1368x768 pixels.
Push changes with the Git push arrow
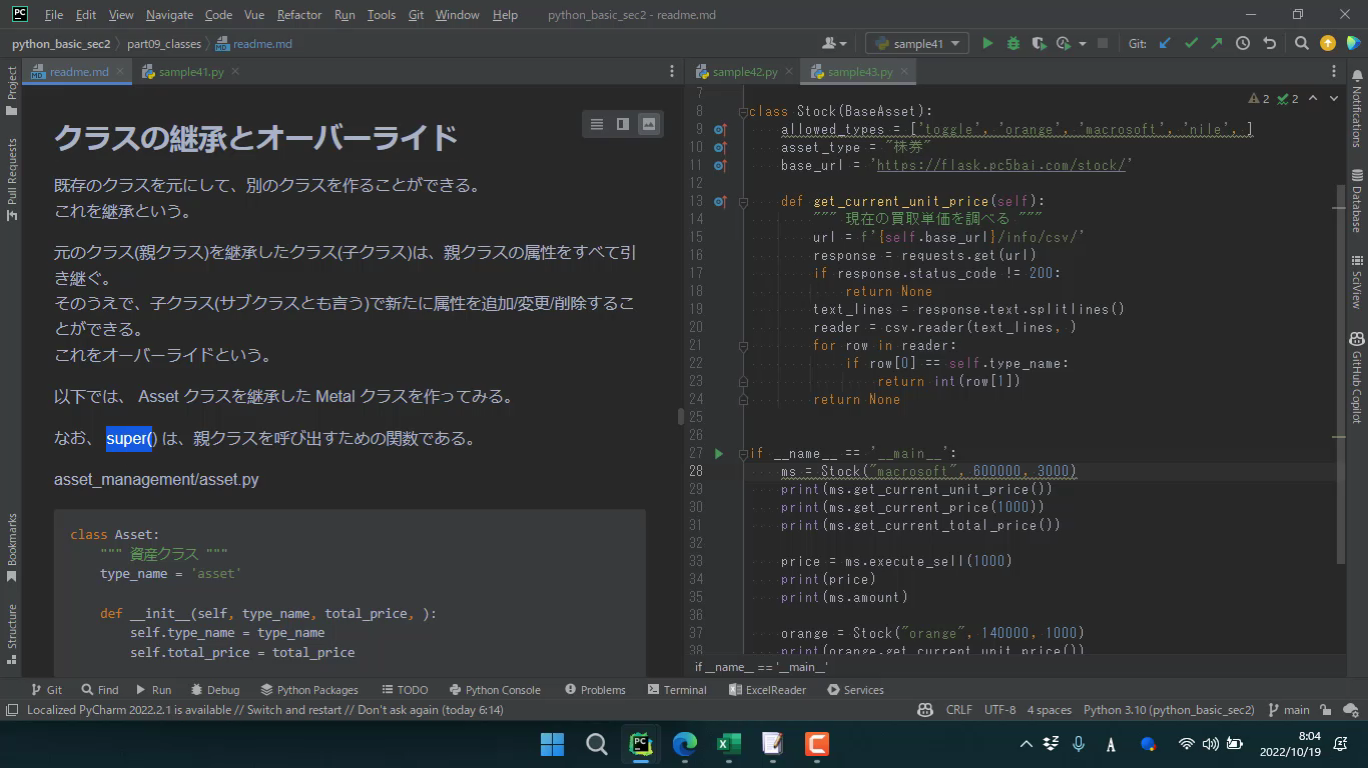click(x=1216, y=43)
